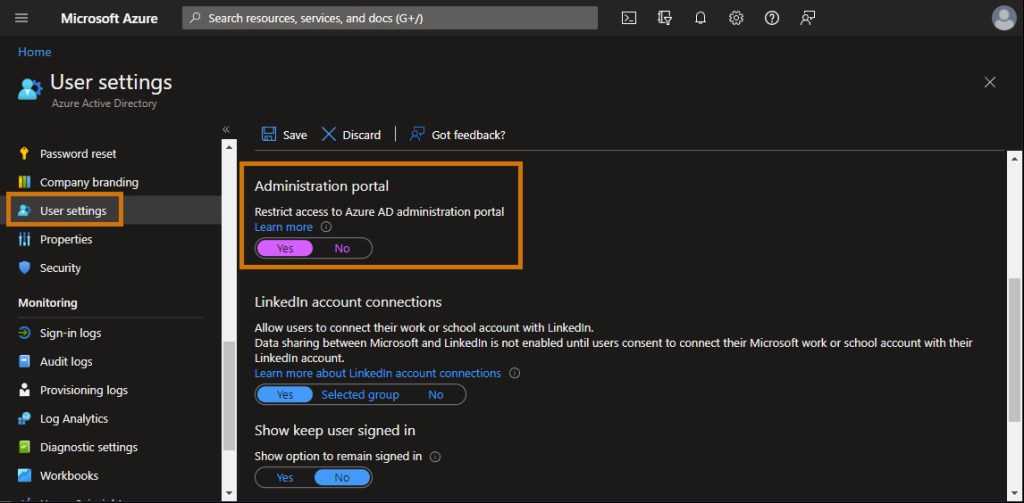Click the Company branding icon

point(24,182)
